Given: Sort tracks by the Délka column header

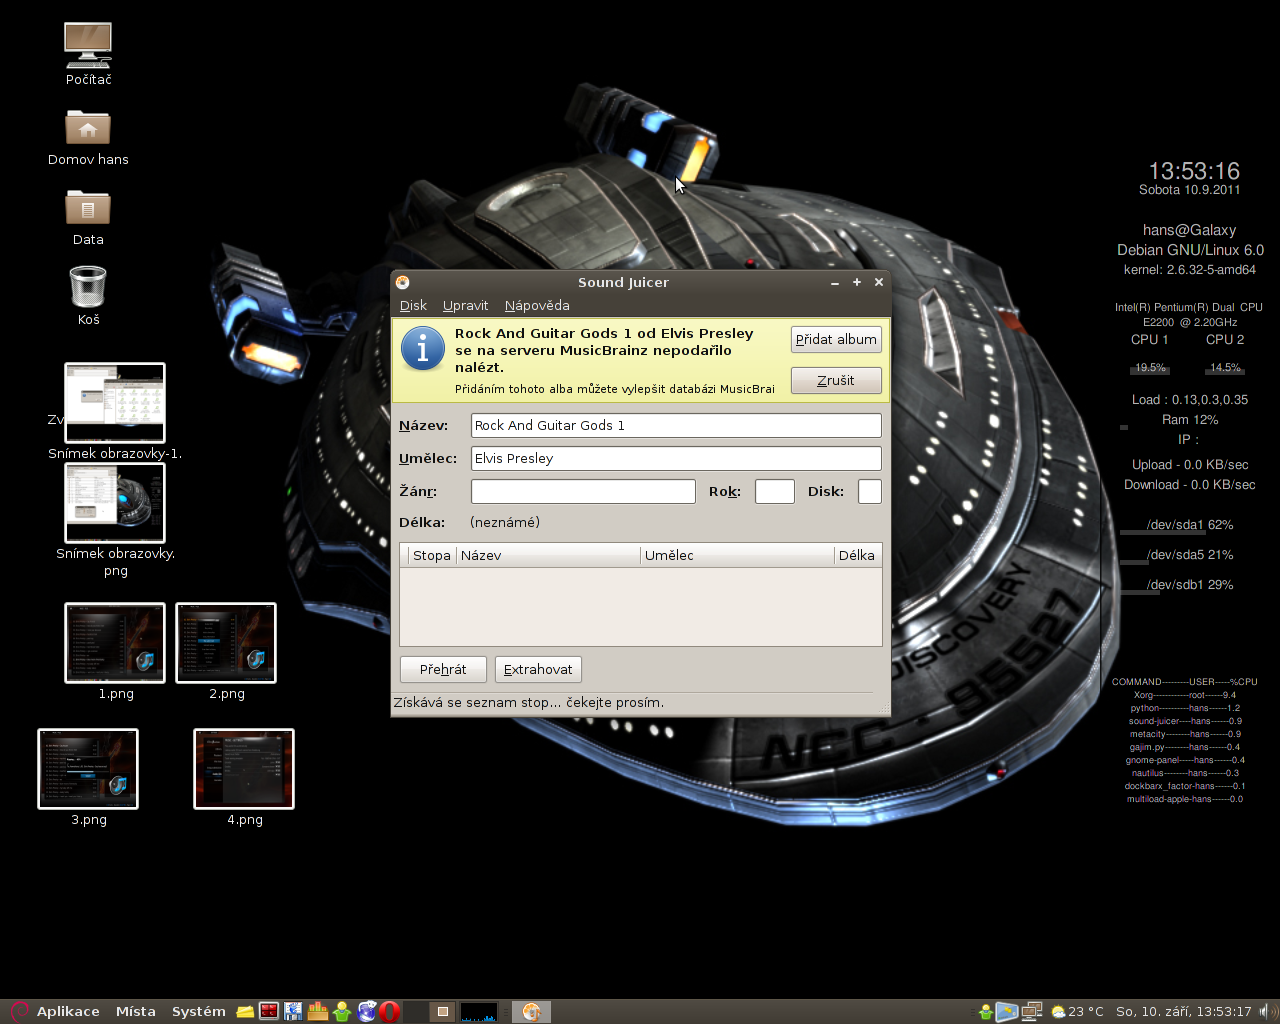Looking at the screenshot, I should 857,556.
